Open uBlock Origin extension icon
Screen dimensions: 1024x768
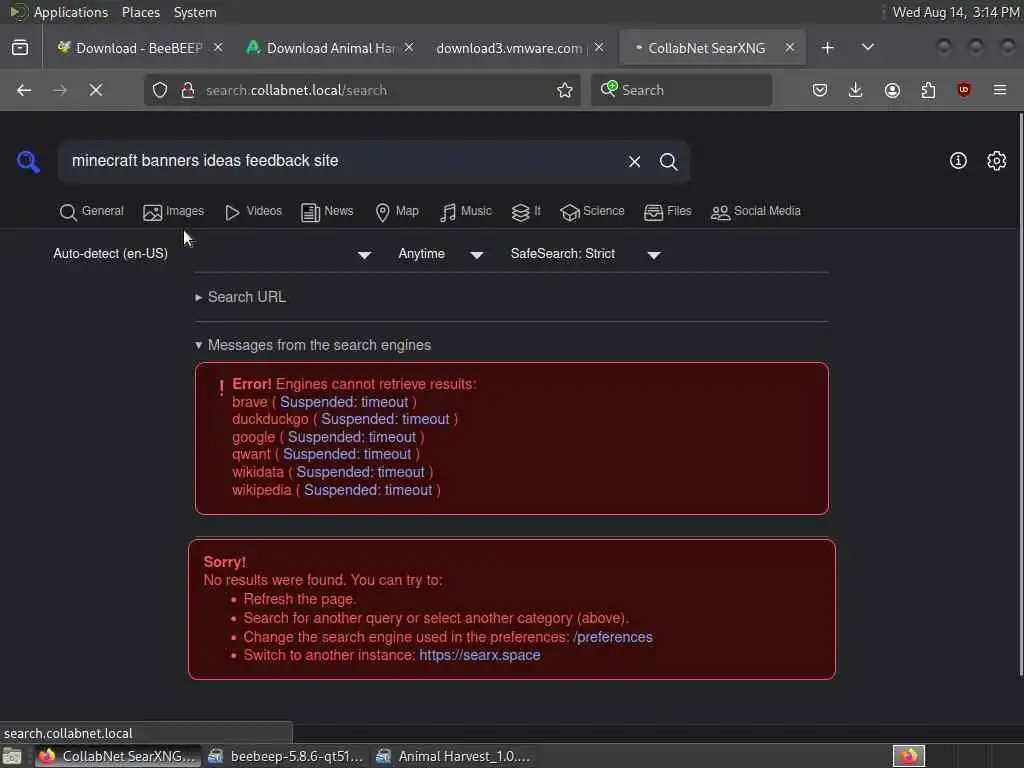[964, 90]
